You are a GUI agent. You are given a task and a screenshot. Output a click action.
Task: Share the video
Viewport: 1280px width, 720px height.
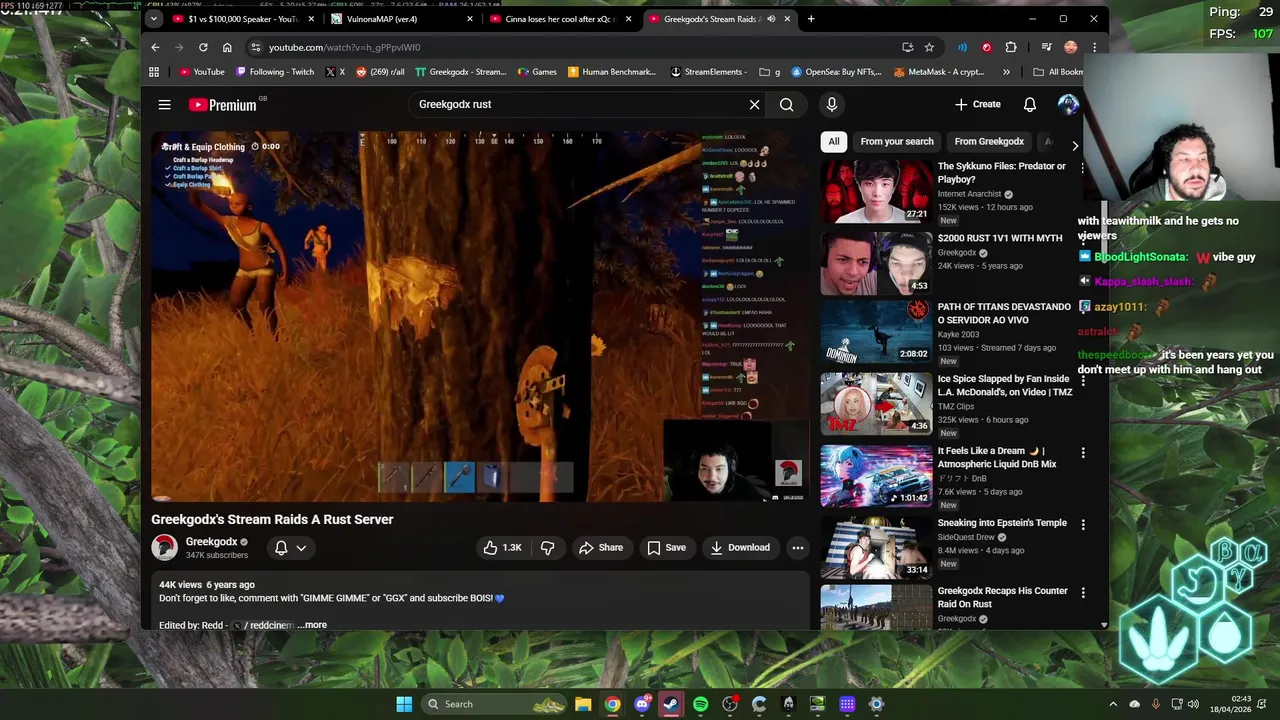(x=601, y=547)
